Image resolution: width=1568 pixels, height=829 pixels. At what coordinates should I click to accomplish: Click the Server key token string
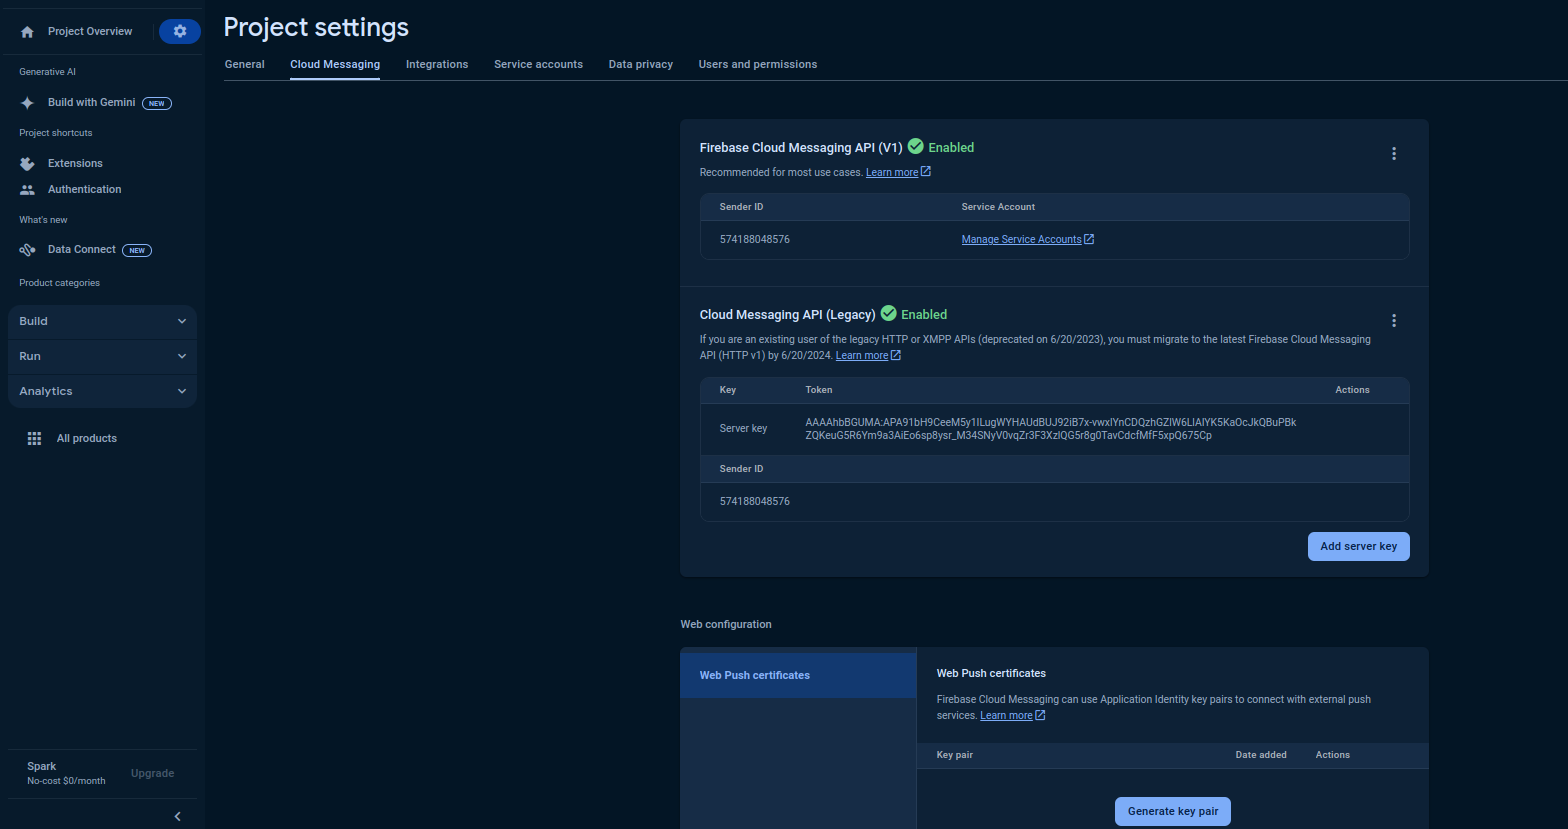pyautogui.click(x=1050, y=429)
